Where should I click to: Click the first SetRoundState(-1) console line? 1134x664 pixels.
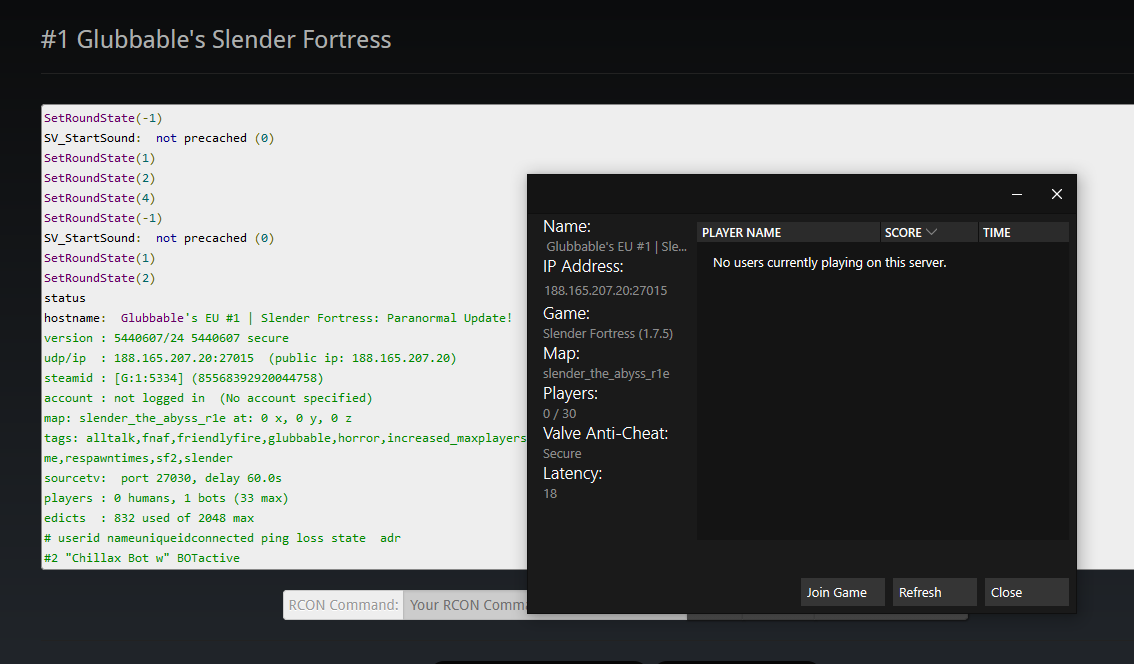tap(103, 118)
